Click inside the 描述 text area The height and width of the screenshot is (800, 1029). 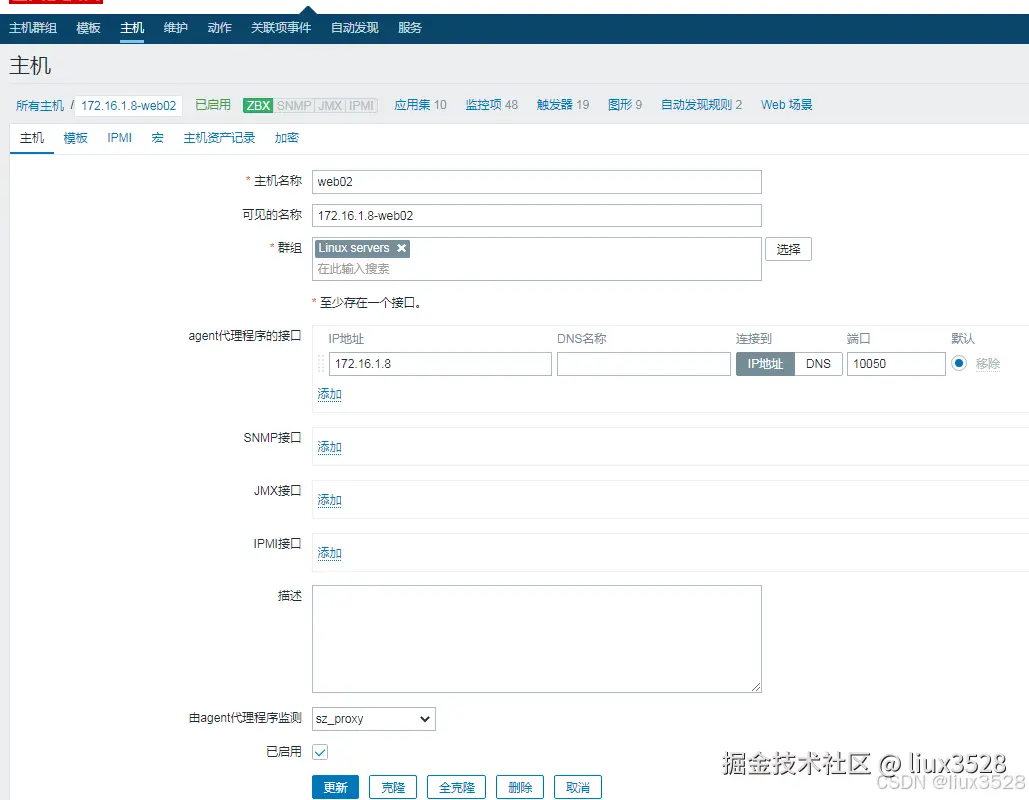click(537, 639)
